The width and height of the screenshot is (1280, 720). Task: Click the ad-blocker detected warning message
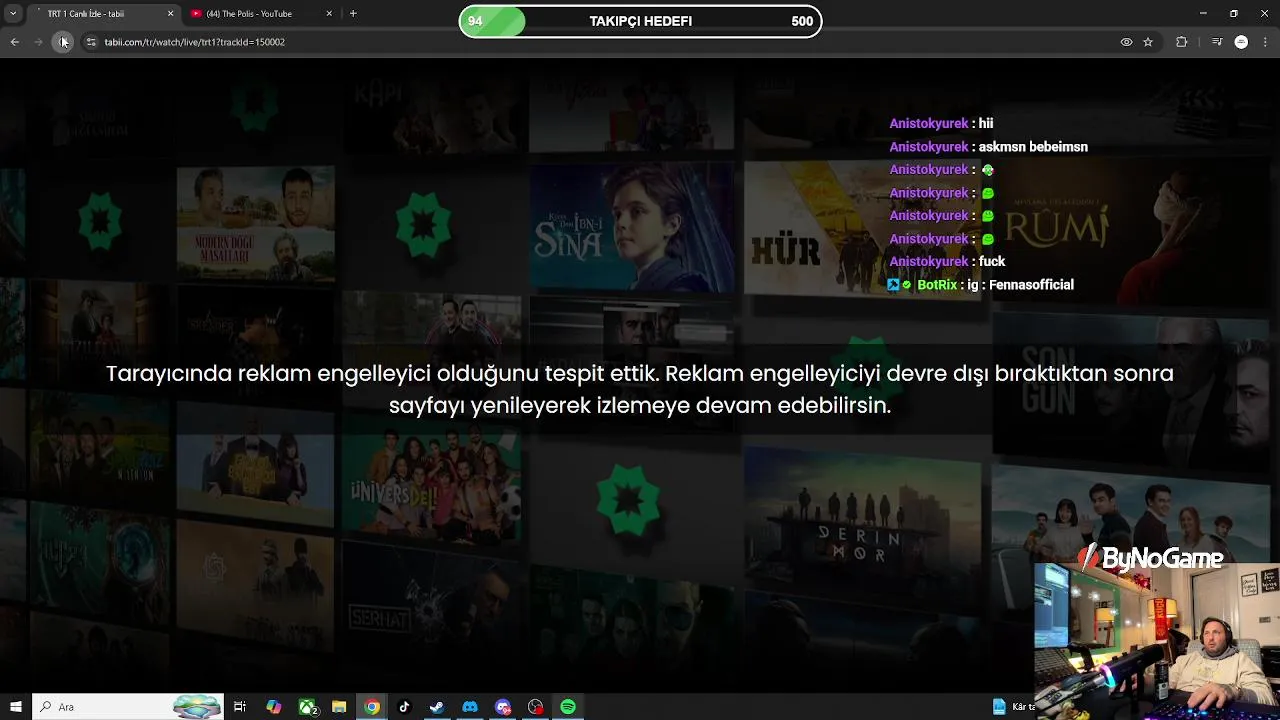(640, 389)
